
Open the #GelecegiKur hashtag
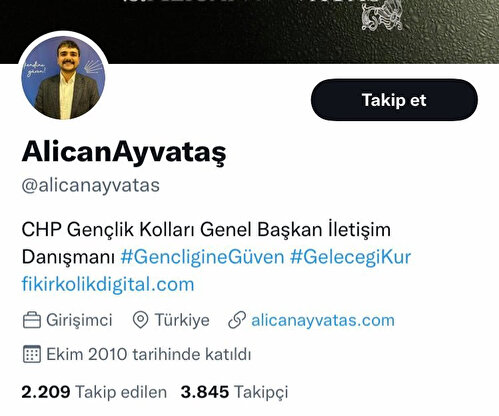(x=350, y=257)
